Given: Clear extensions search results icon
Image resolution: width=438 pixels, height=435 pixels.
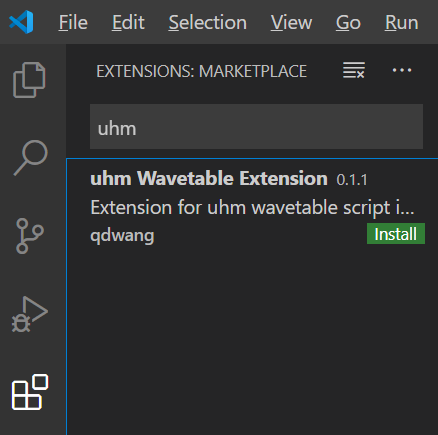Looking at the screenshot, I should pyautogui.click(x=354, y=70).
